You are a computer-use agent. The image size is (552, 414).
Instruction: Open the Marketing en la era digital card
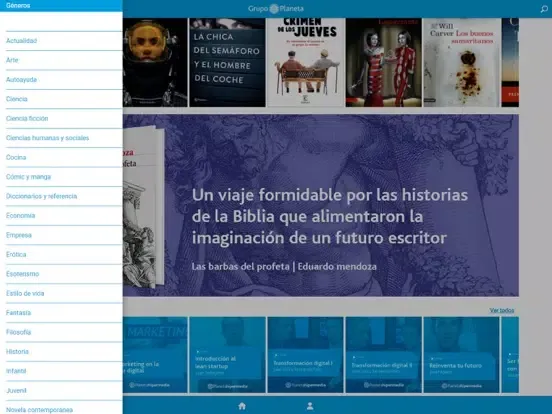click(155, 355)
